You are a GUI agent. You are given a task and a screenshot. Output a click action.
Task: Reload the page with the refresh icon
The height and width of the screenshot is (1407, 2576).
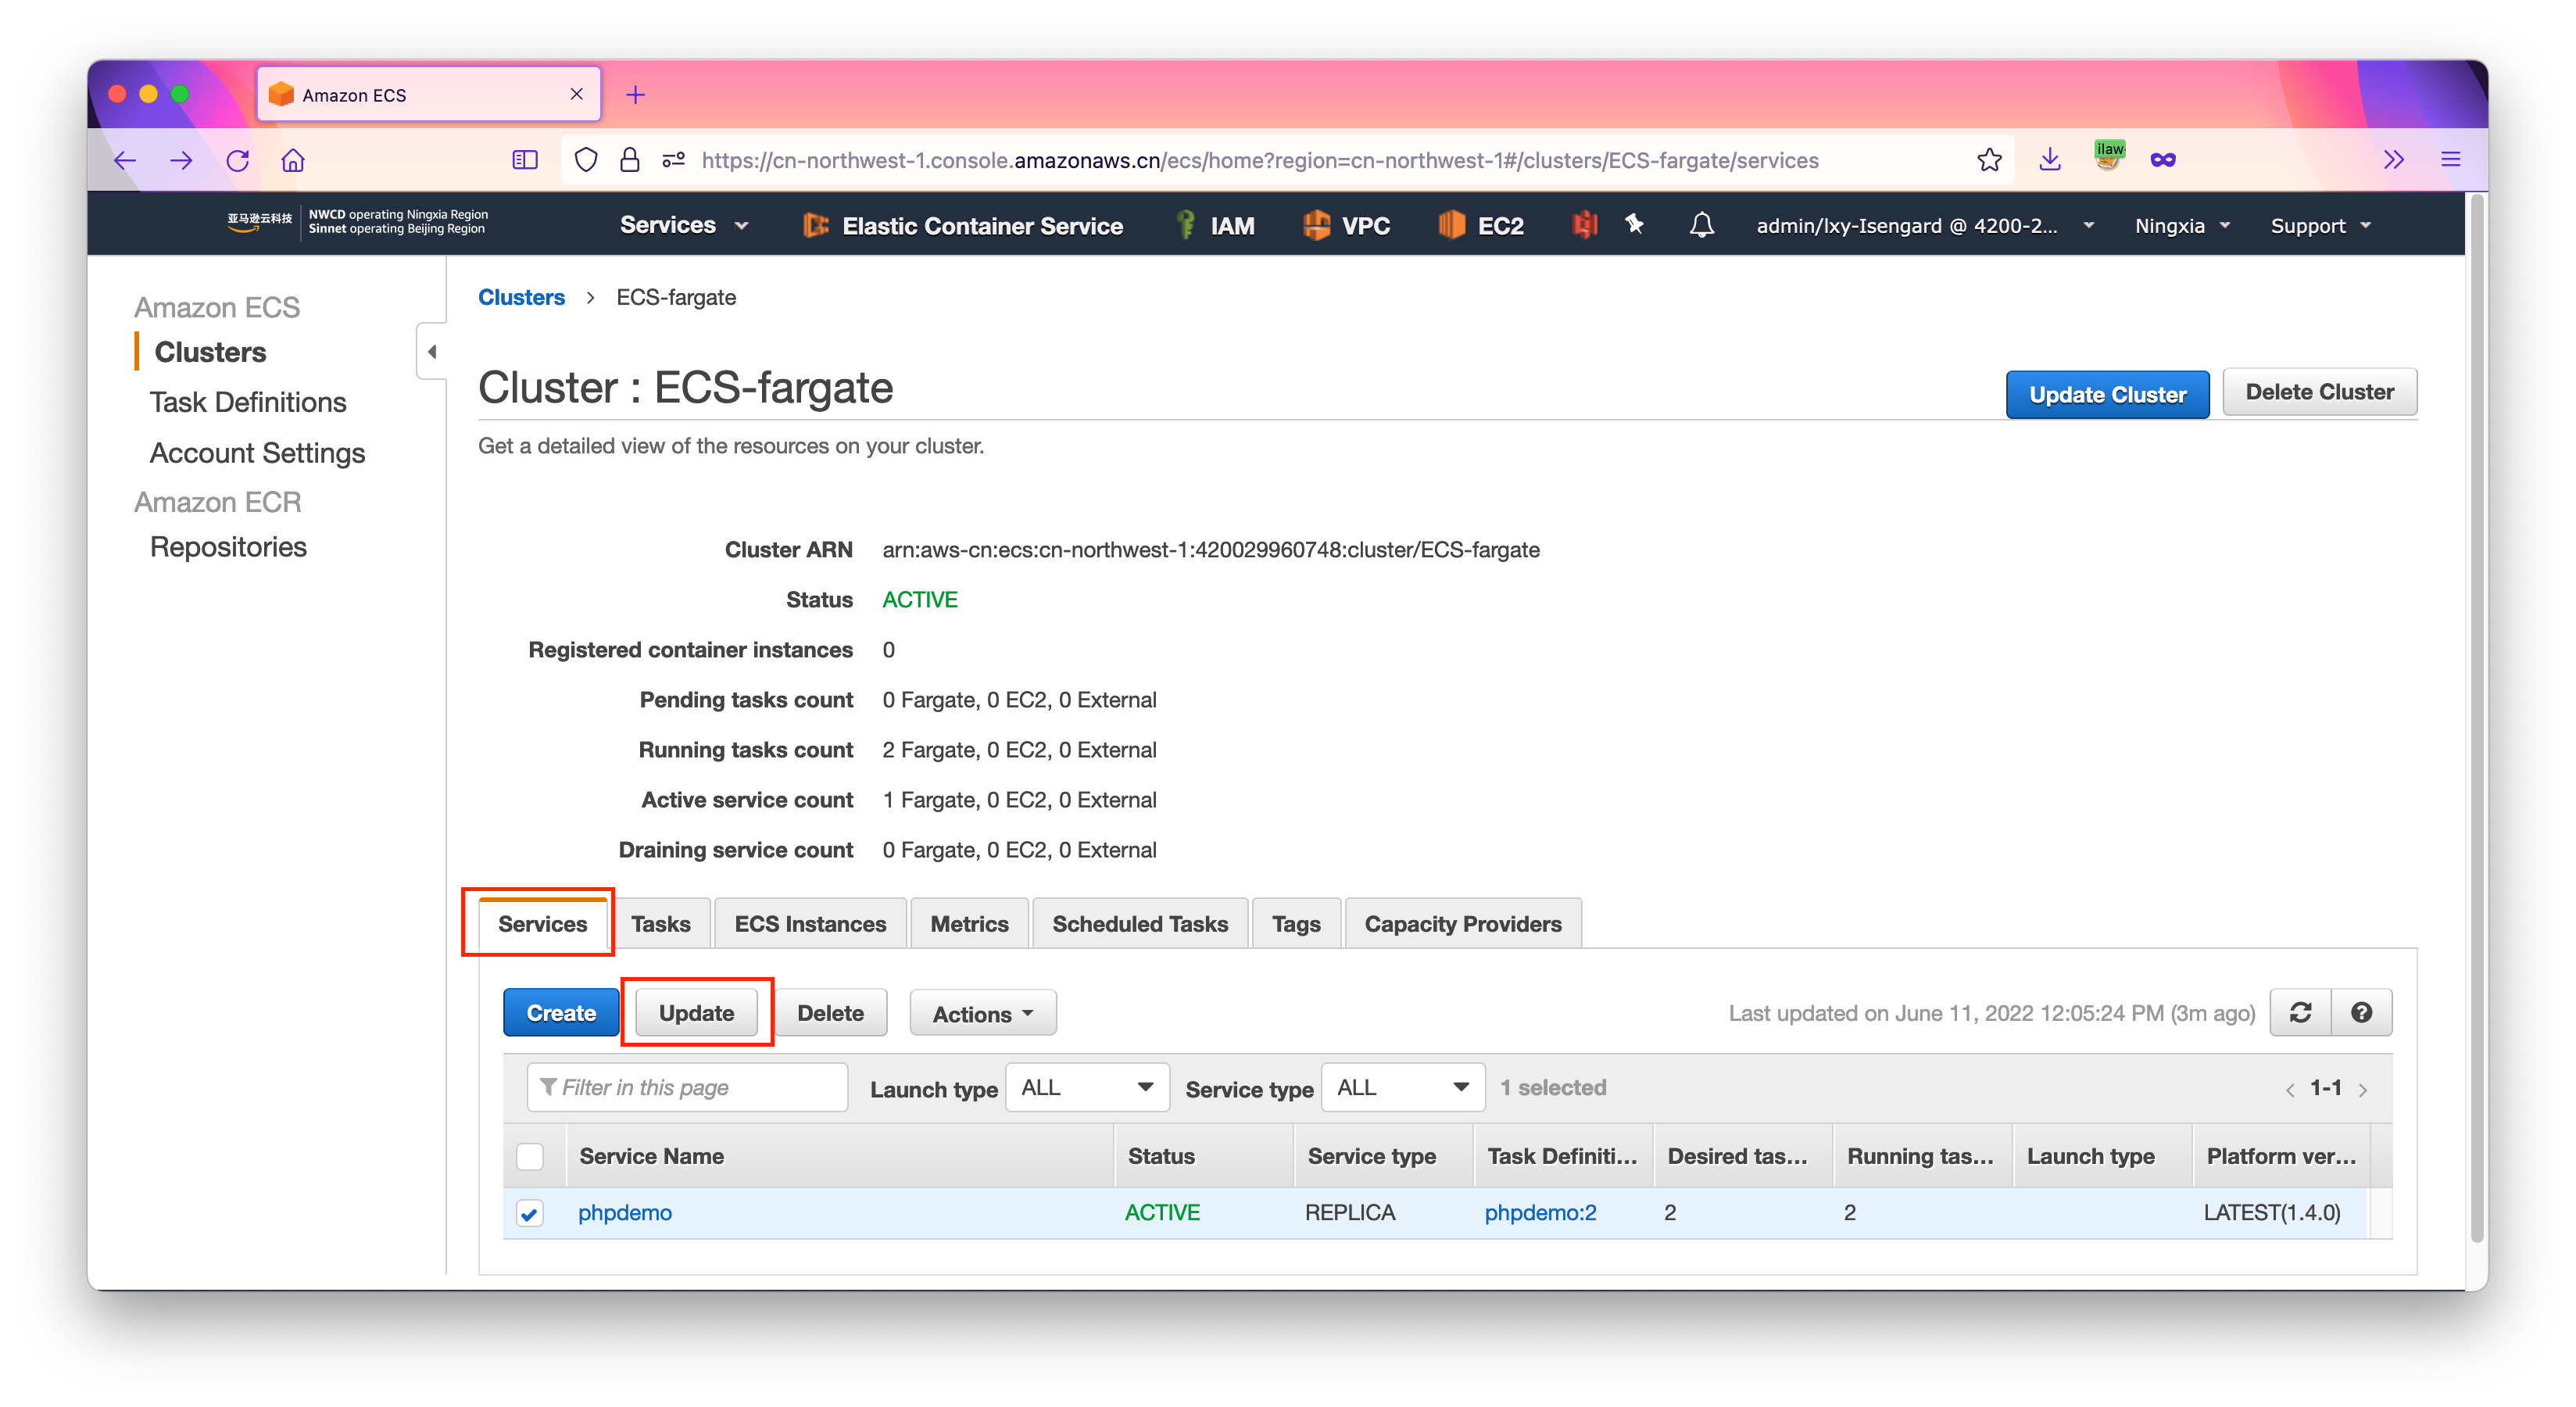click(237, 160)
